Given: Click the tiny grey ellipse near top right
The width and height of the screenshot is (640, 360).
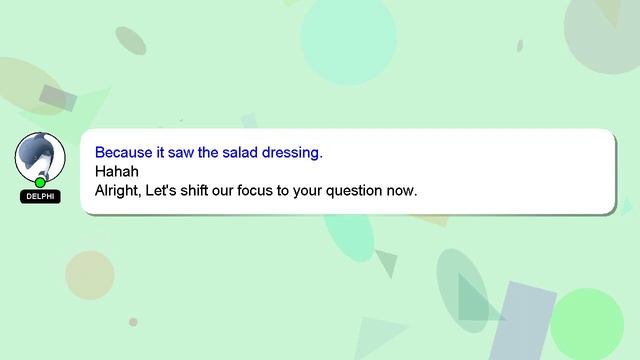Looking at the screenshot, I should (x=520, y=46).
